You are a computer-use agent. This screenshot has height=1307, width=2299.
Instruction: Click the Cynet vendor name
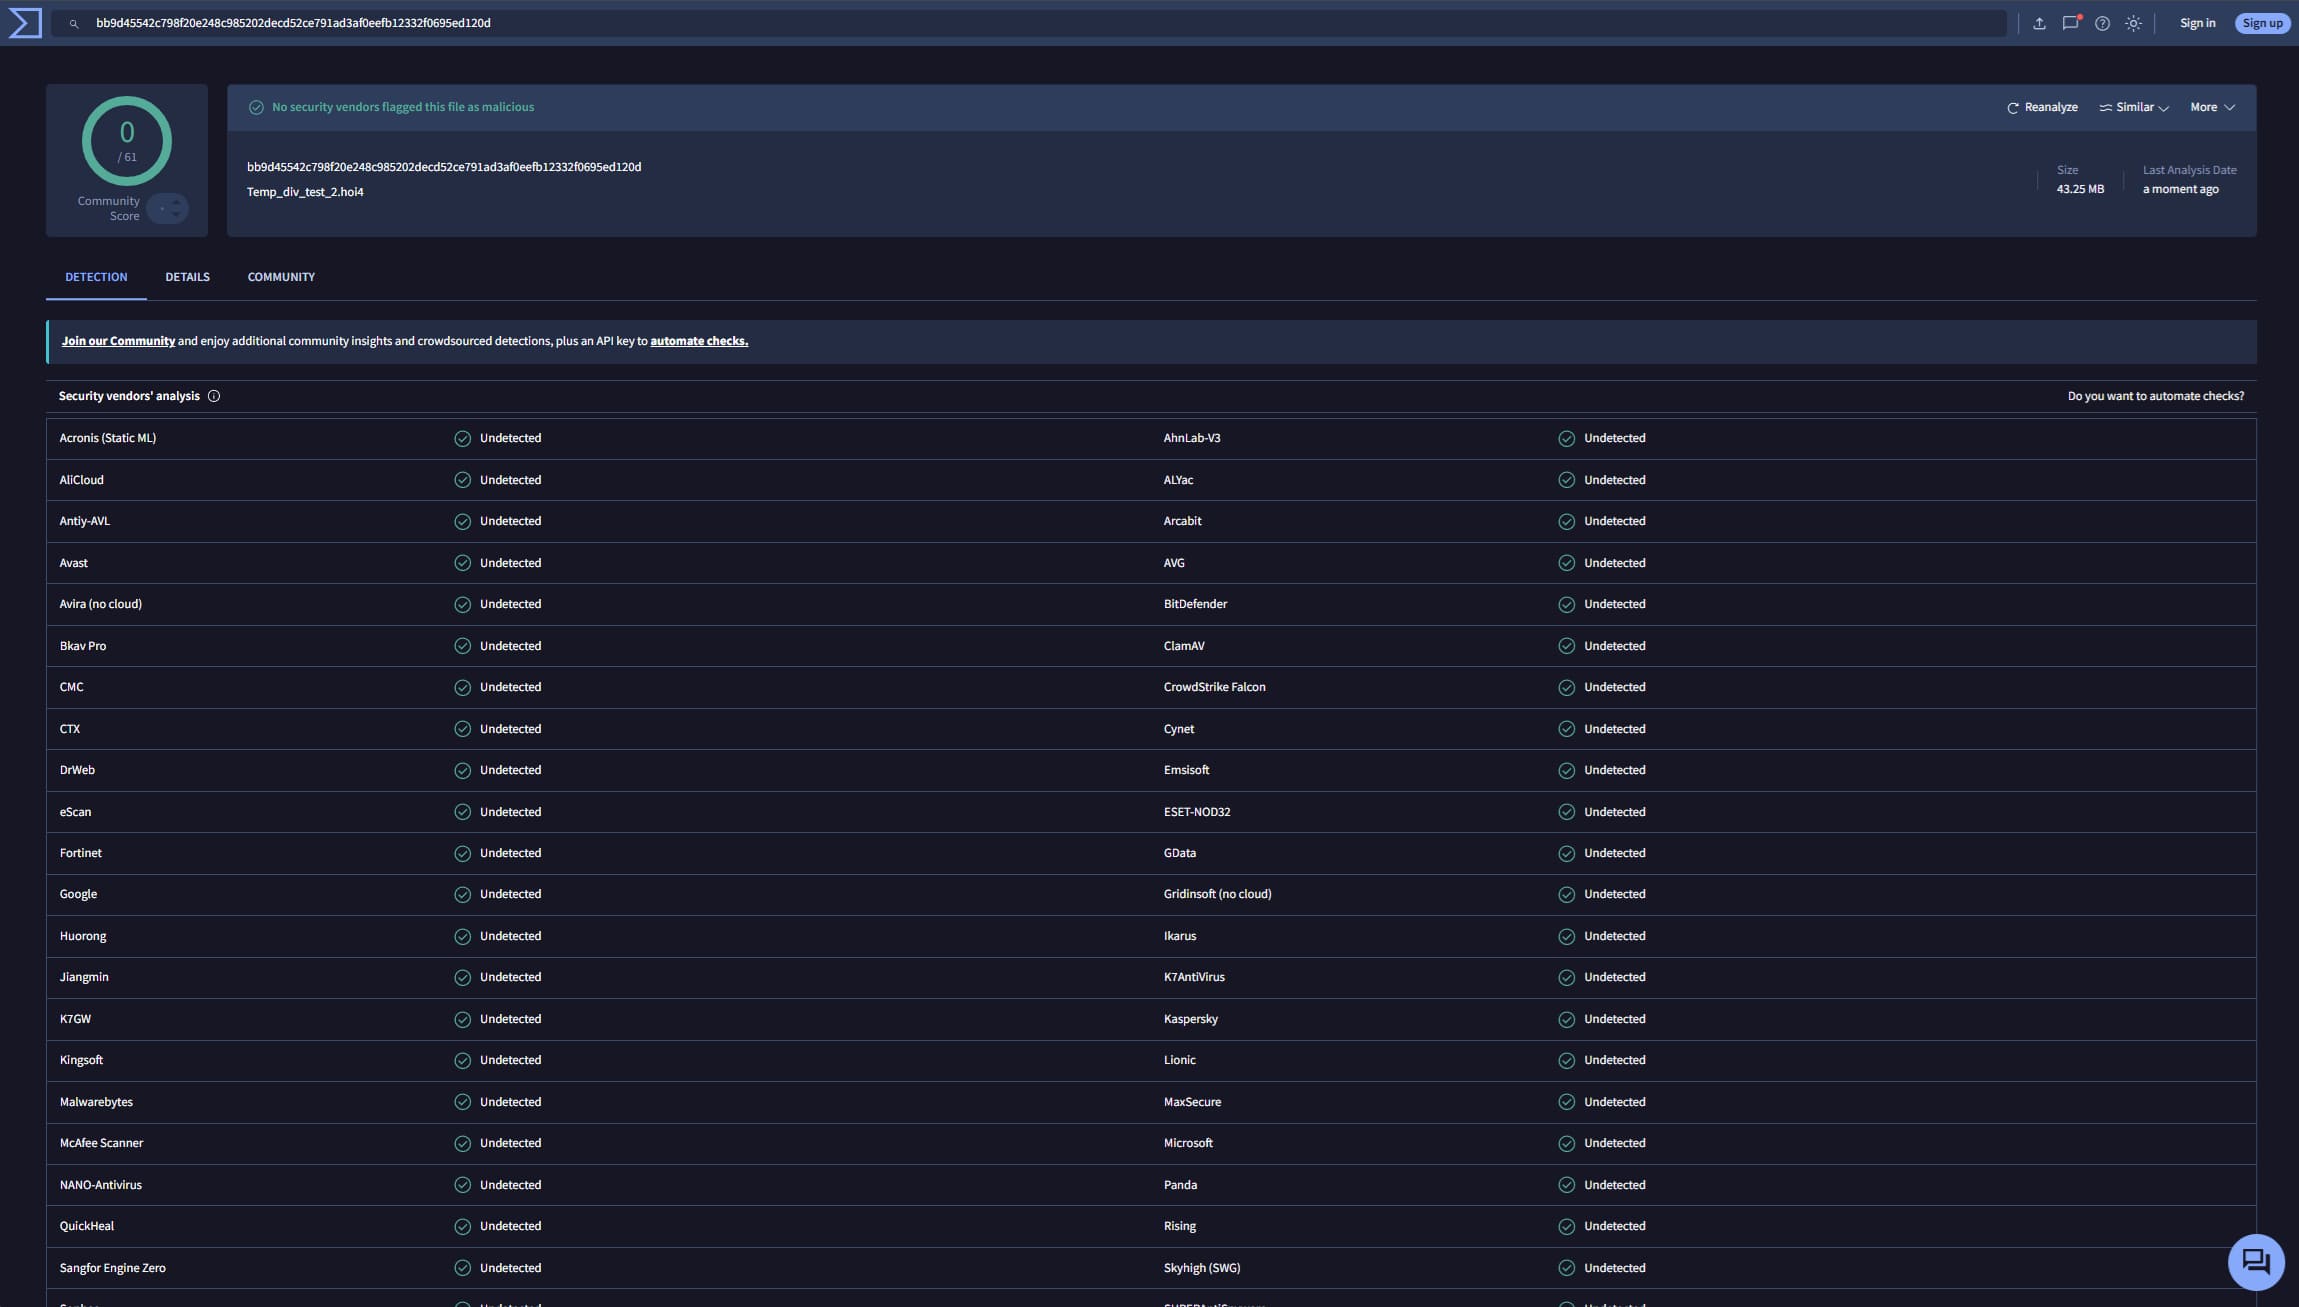(x=1178, y=729)
